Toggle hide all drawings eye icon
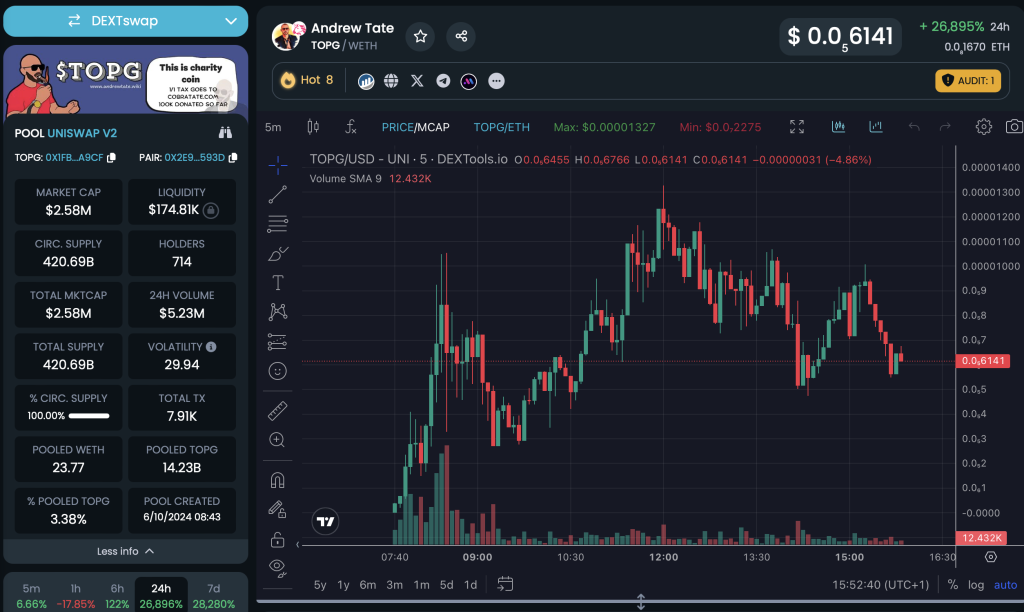This screenshot has width=1024, height=612. click(278, 568)
